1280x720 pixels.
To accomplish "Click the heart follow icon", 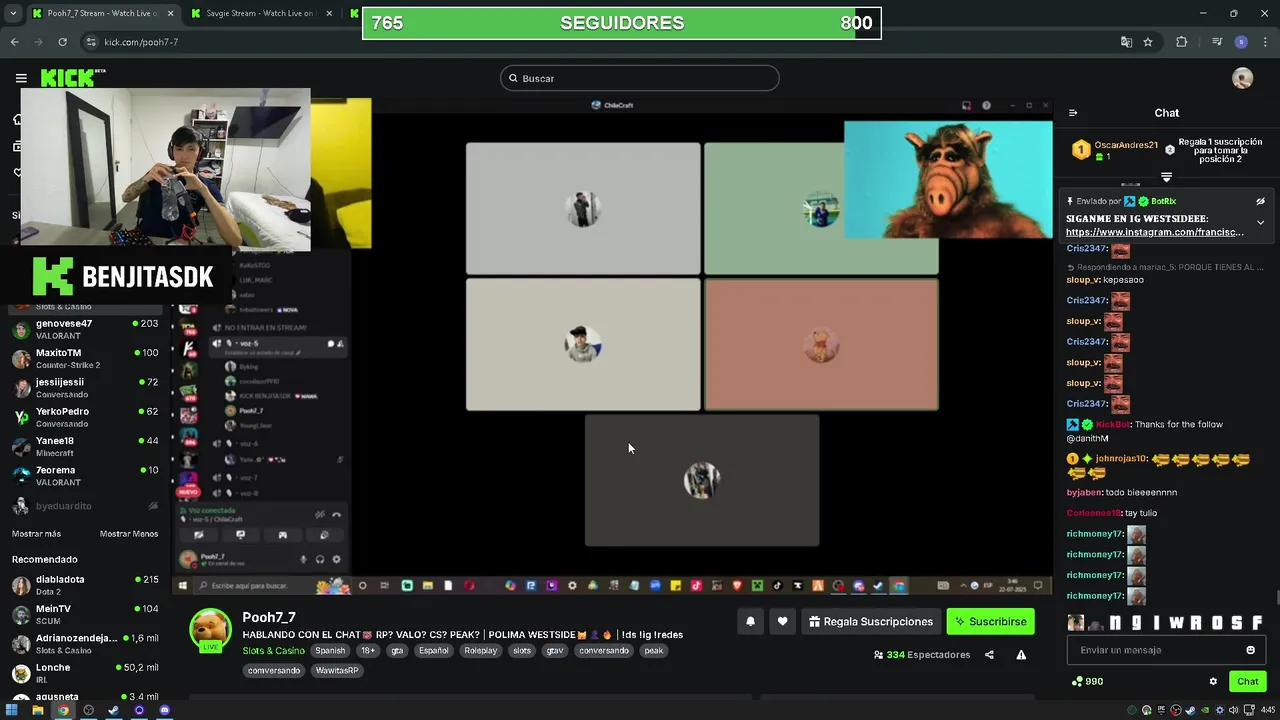I will click(782, 621).
